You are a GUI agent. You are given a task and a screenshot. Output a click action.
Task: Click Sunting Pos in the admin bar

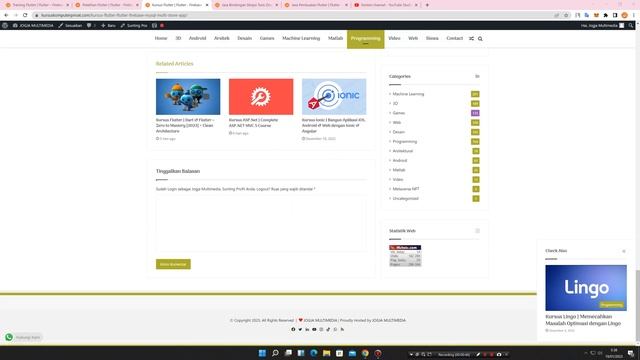point(133,25)
